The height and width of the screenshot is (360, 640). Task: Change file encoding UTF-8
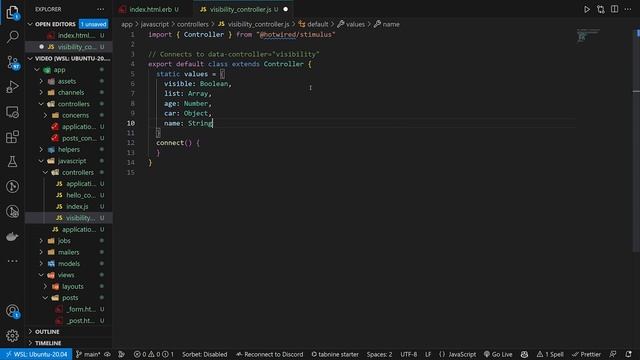(x=408, y=354)
